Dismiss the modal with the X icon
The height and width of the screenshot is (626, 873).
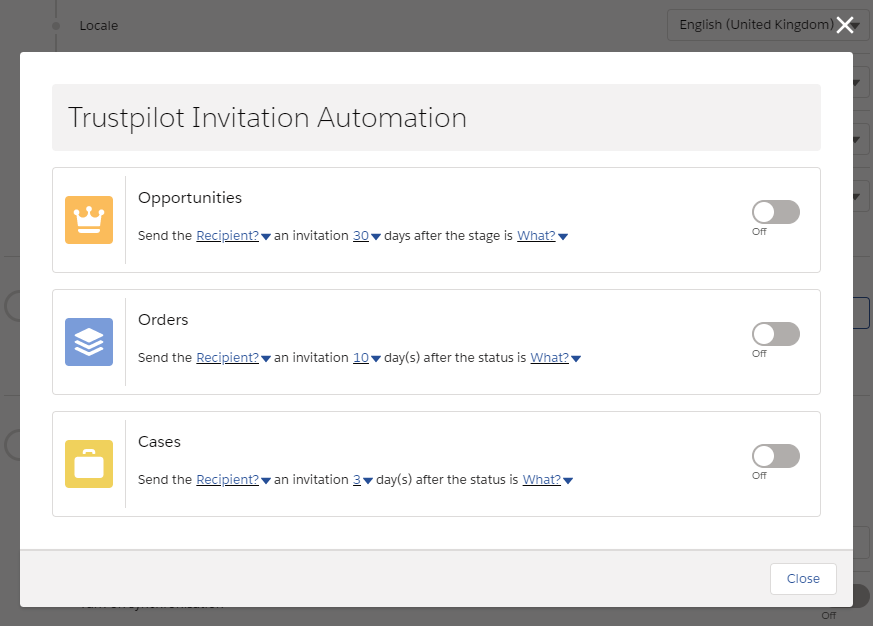pos(845,25)
